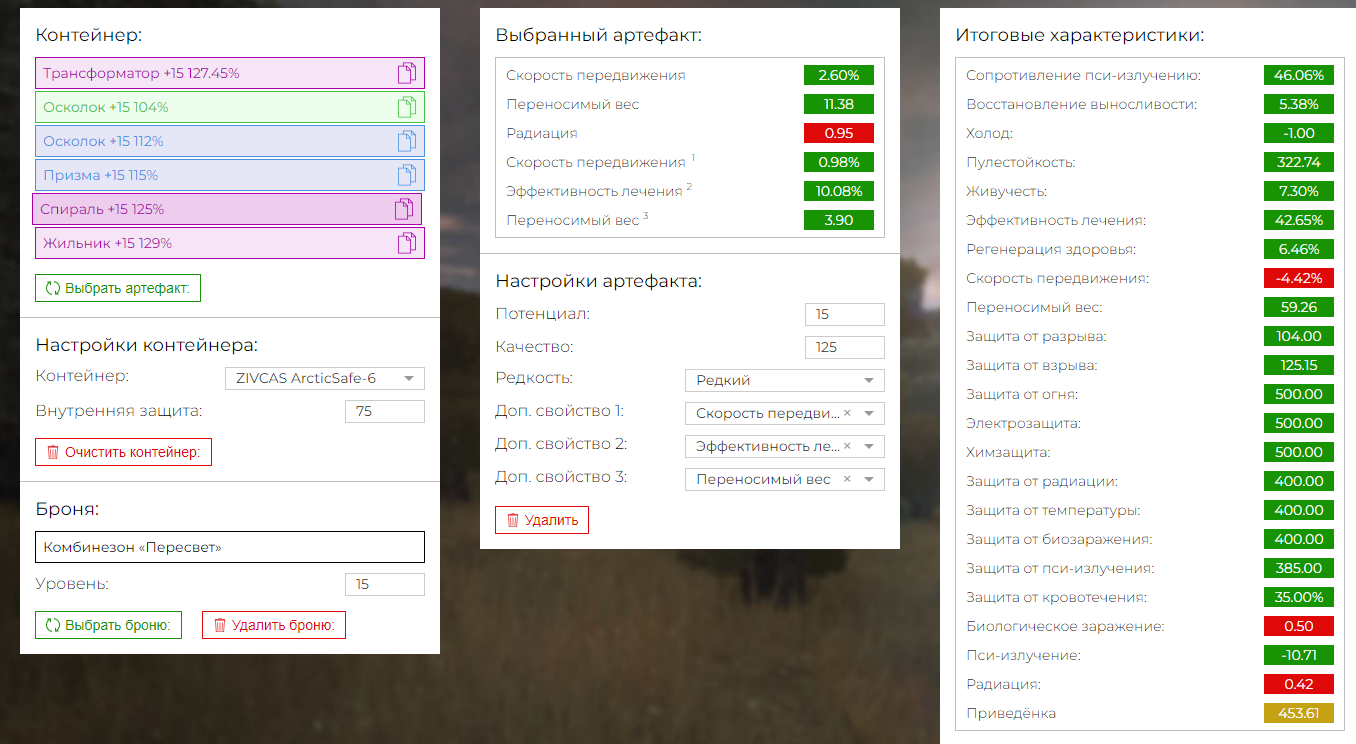Select the Осколок +15 112% artifact row
This screenshot has width=1356, height=744.
point(230,141)
